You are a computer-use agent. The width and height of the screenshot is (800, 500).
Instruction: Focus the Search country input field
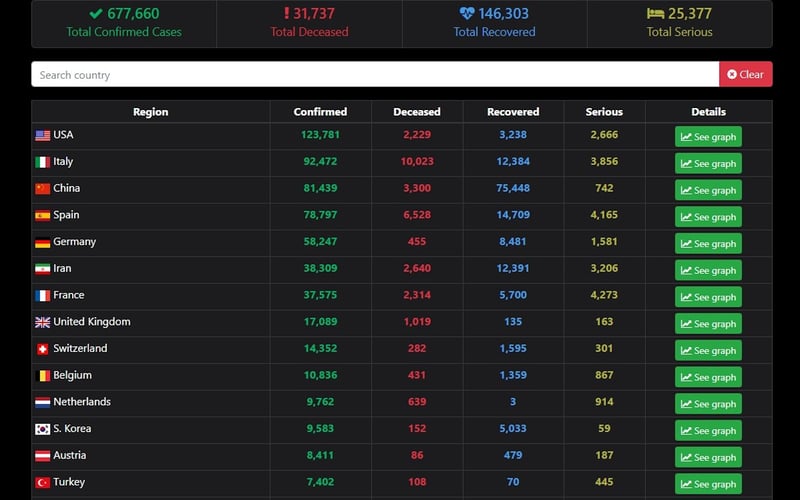click(x=375, y=74)
